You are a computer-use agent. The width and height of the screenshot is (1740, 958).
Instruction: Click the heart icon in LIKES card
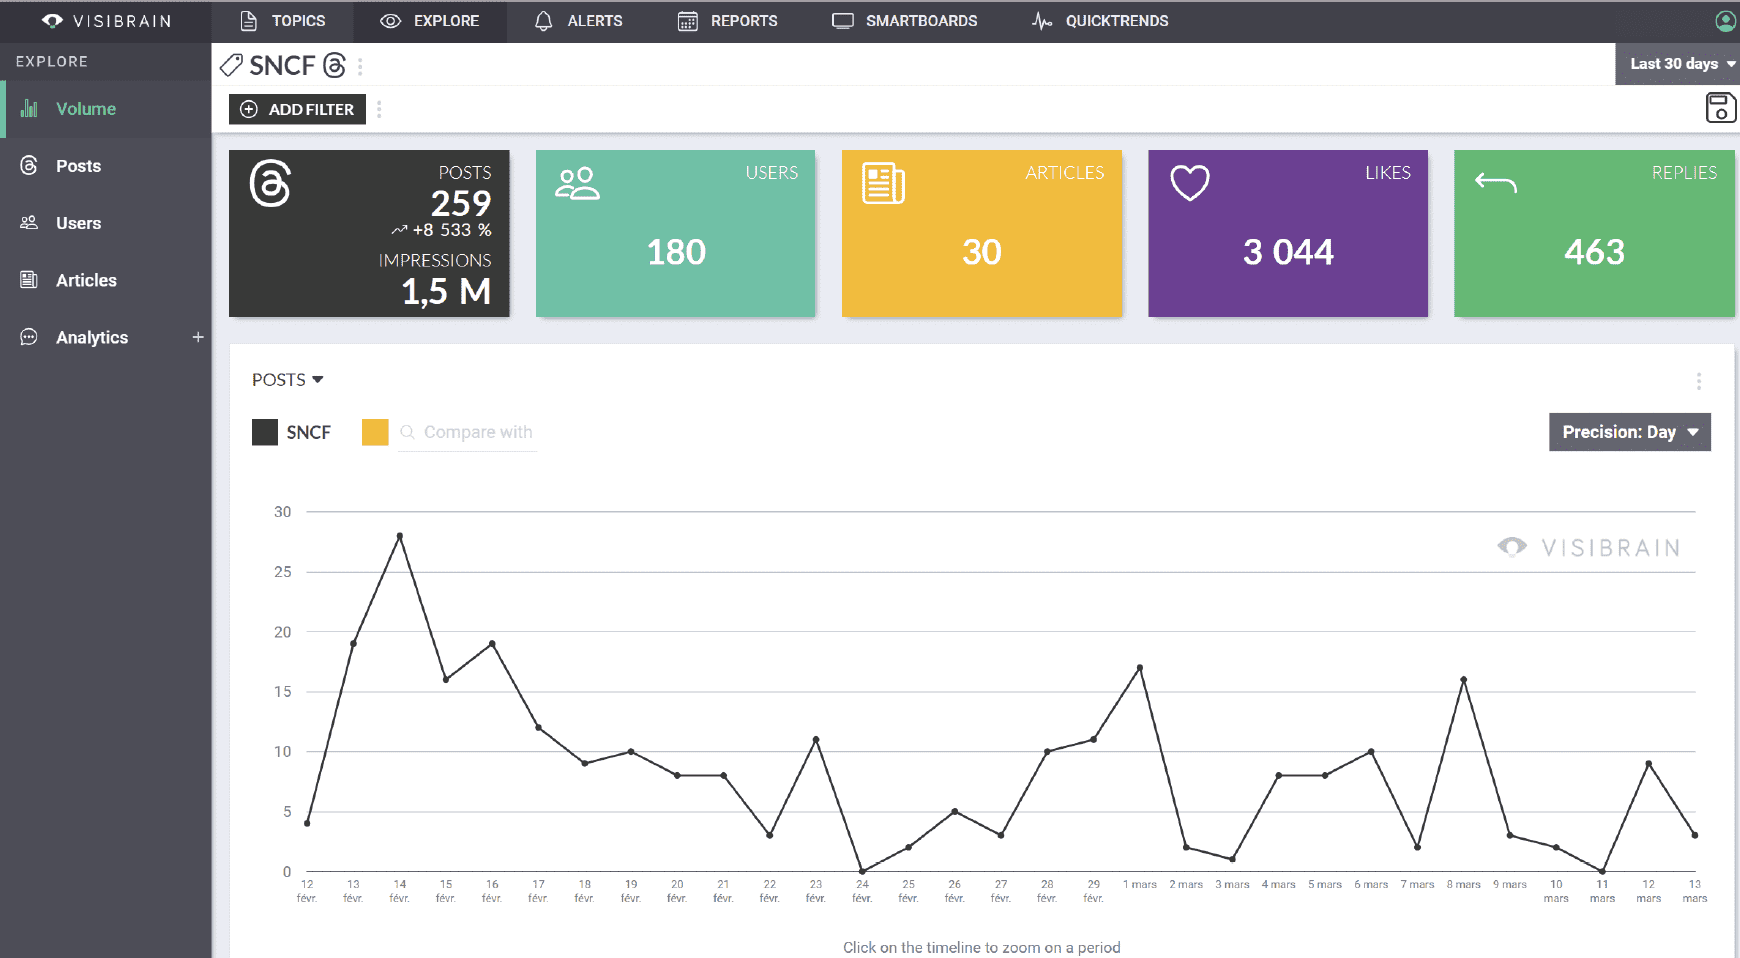(1190, 183)
